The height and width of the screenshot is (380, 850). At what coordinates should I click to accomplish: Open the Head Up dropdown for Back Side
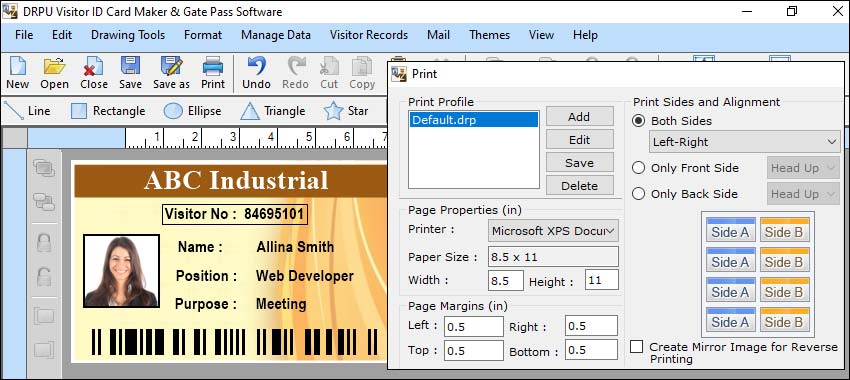(803, 194)
